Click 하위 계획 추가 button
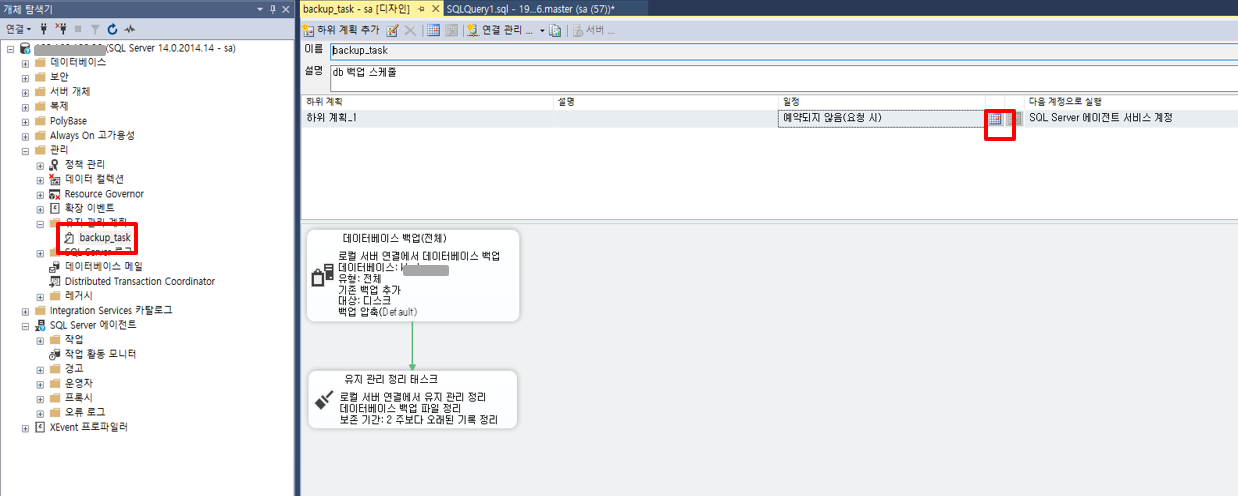Viewport: 1238px width, 496px height. click(342, 30)
